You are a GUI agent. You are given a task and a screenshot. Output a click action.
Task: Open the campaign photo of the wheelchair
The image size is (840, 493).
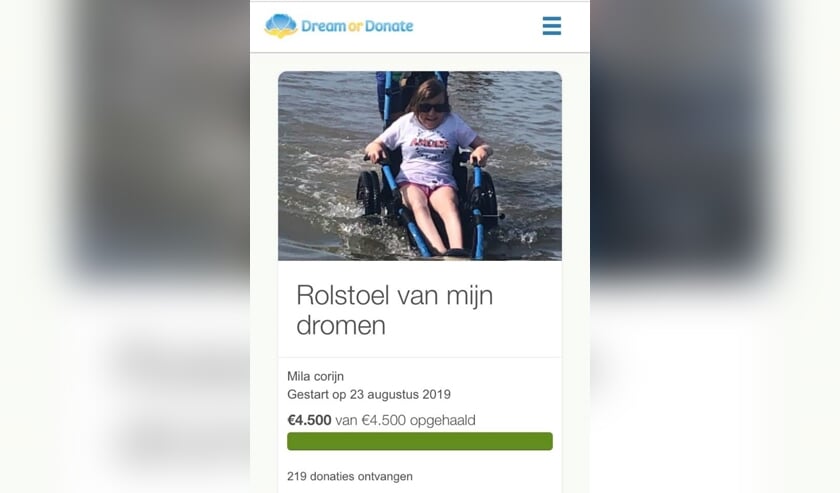point(419,166)
